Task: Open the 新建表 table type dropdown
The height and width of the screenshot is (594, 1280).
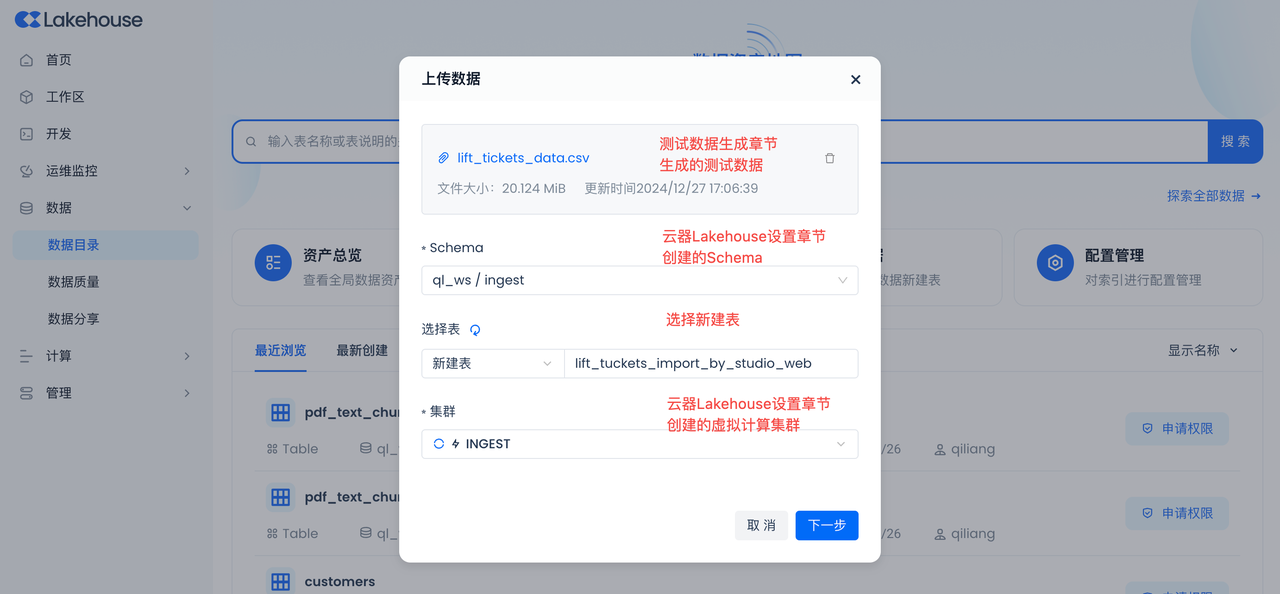Action: tap(492, 364)
